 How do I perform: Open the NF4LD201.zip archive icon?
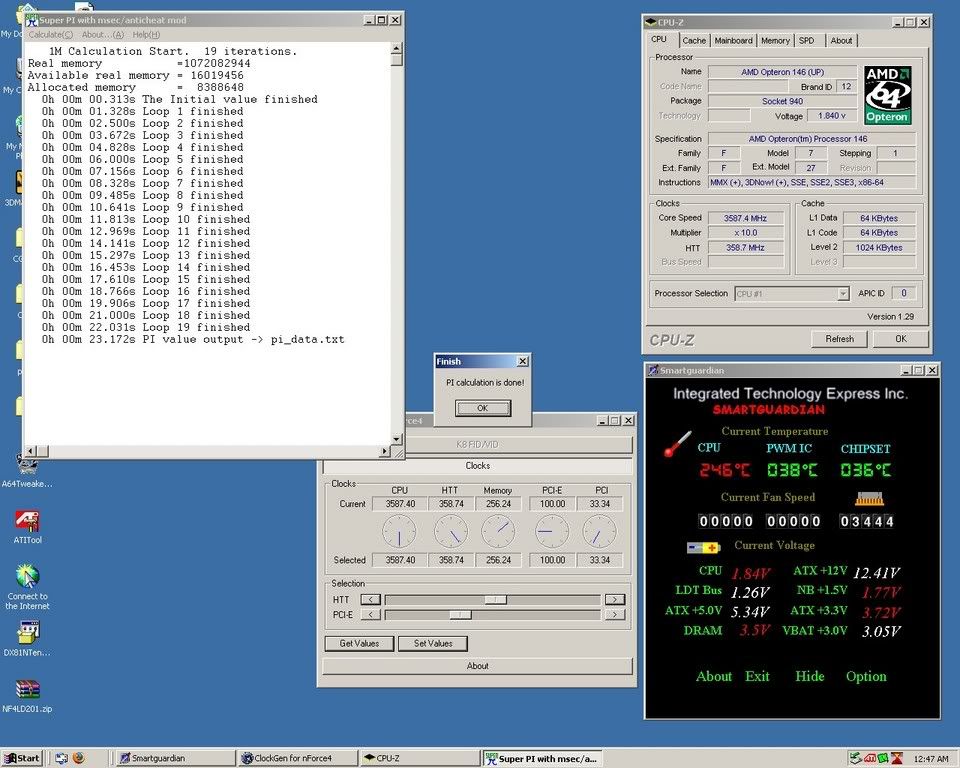pos(27,690)
